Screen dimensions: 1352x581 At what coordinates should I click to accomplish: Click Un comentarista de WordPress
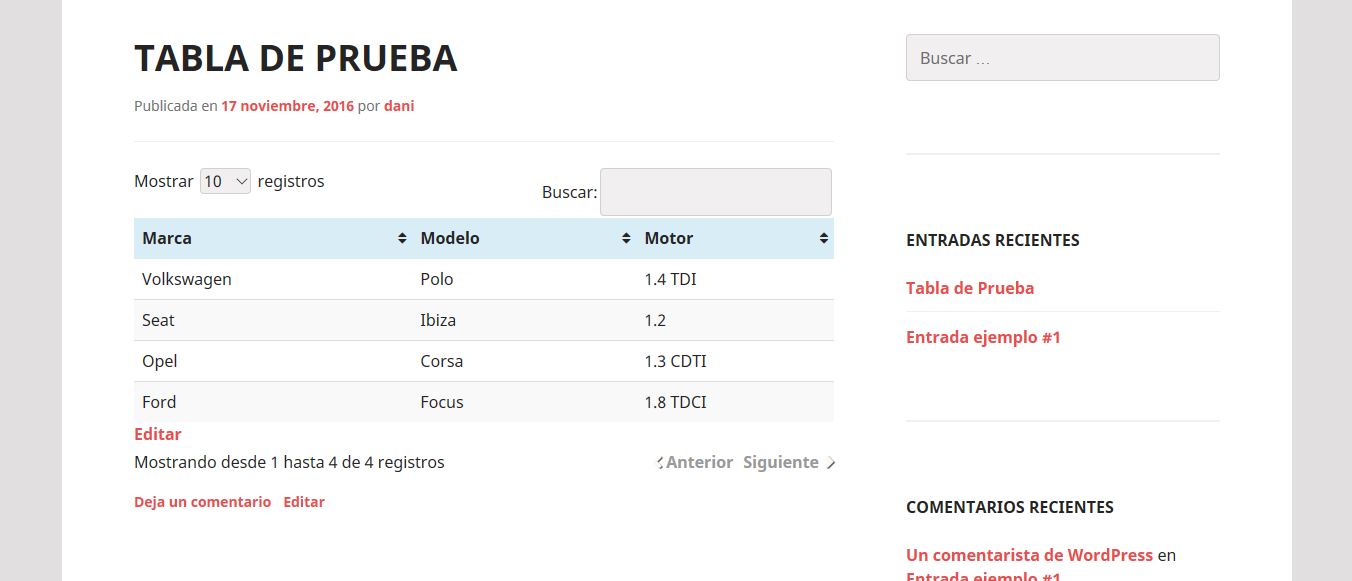(x=1028, y=554)
